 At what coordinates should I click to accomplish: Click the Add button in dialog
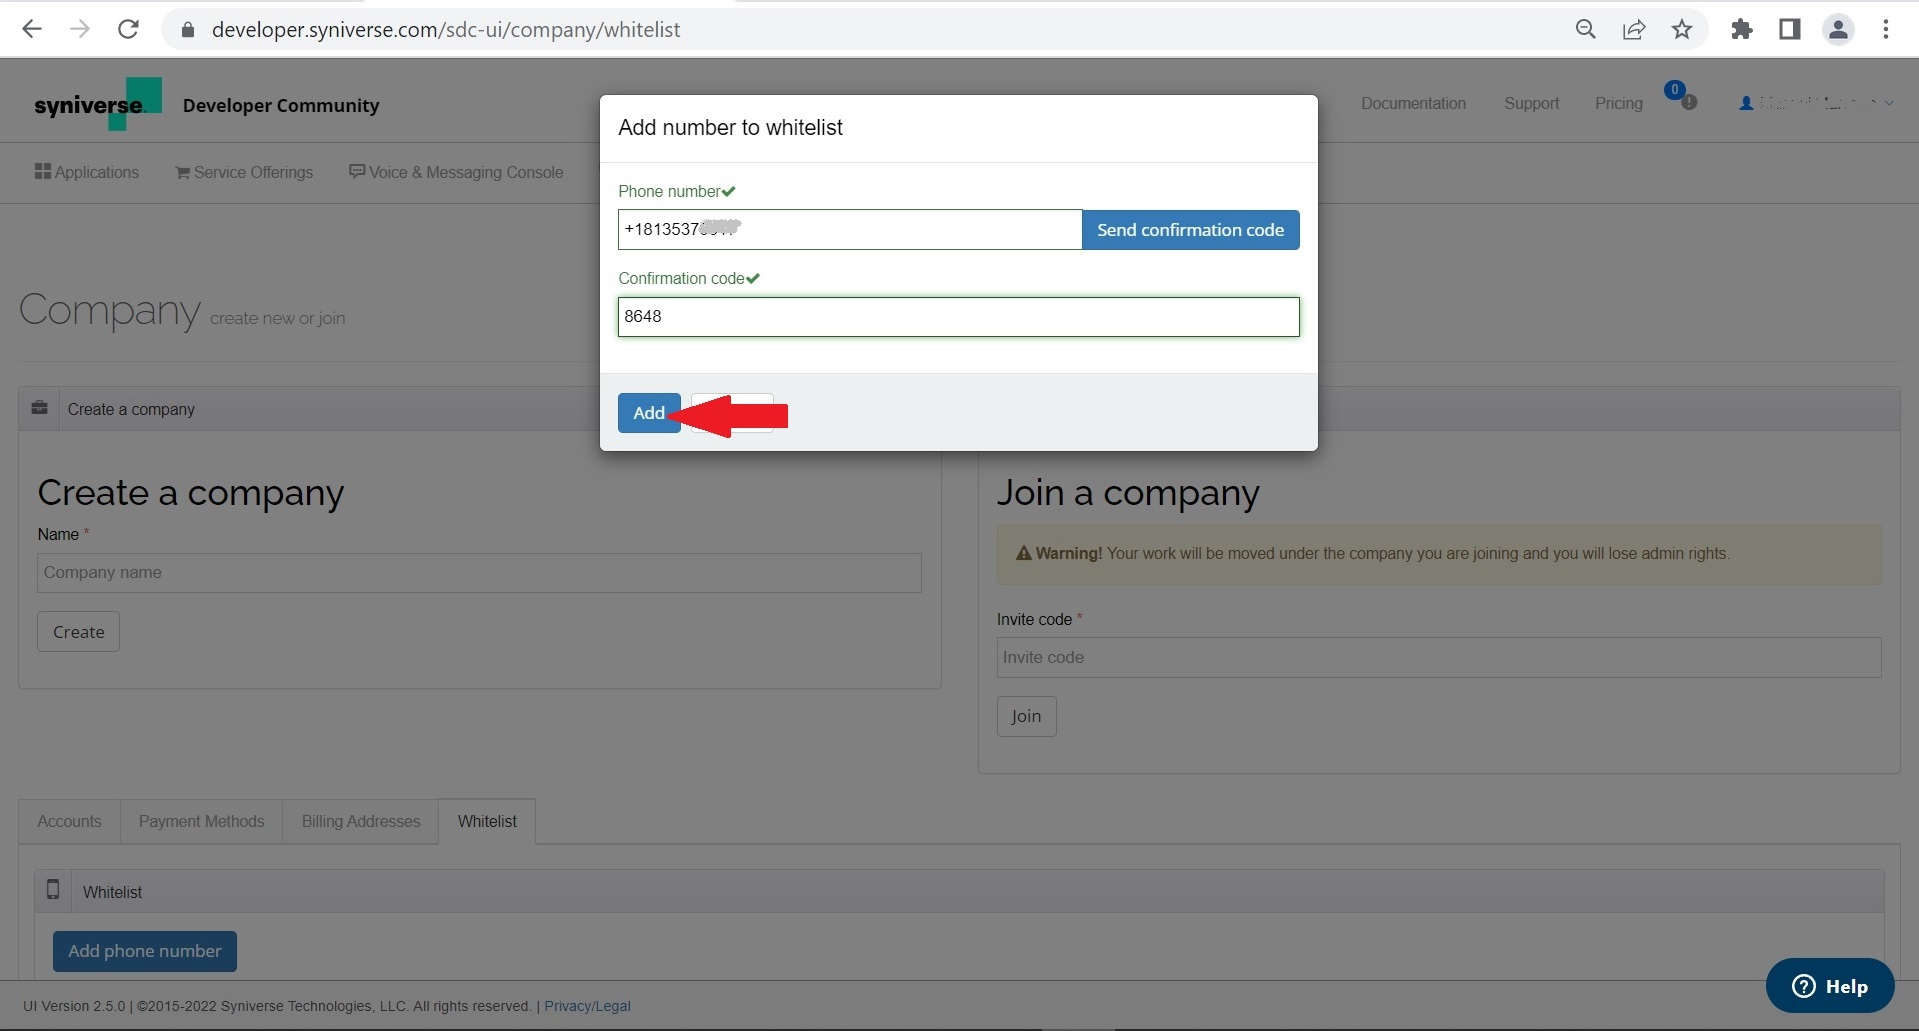(649, 413)
